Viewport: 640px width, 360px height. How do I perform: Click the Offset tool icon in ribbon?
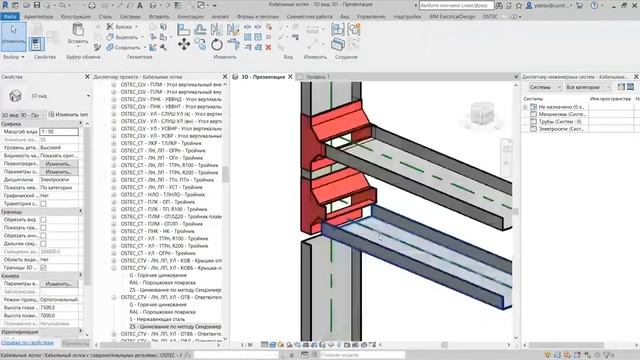coord(200,29)
